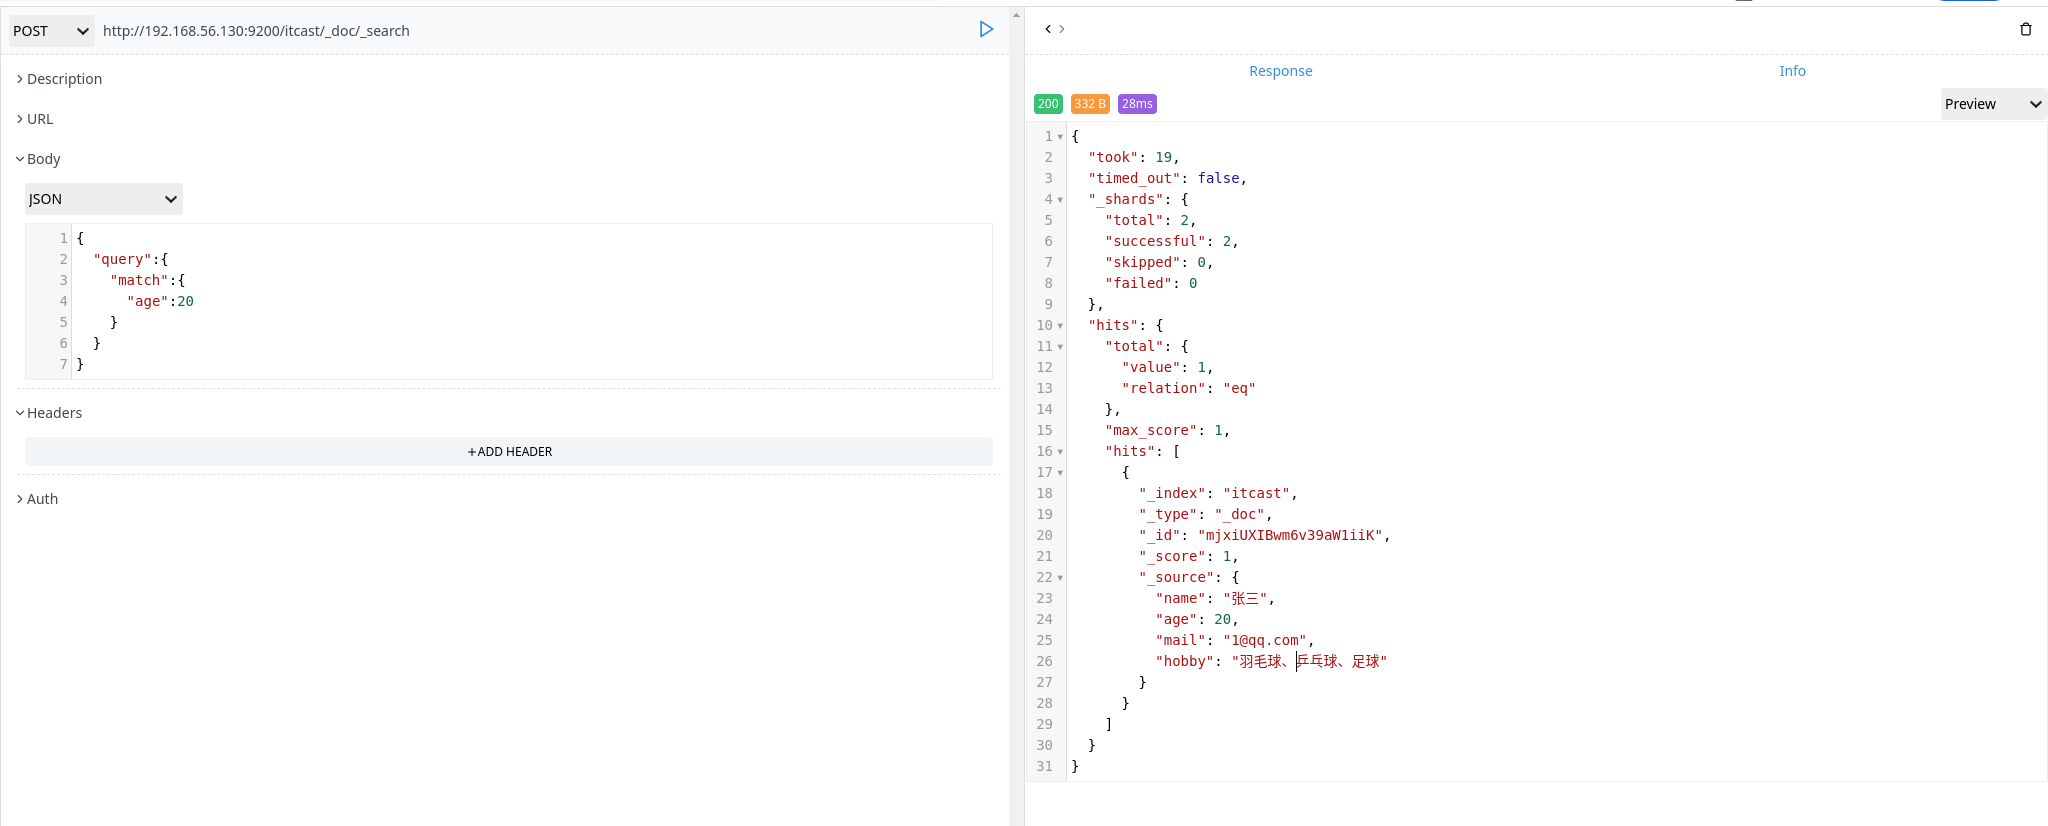Viewport: 2048px width, 826px height.
Task: Click the 200 status code badge
Action: click(1048, 104)
